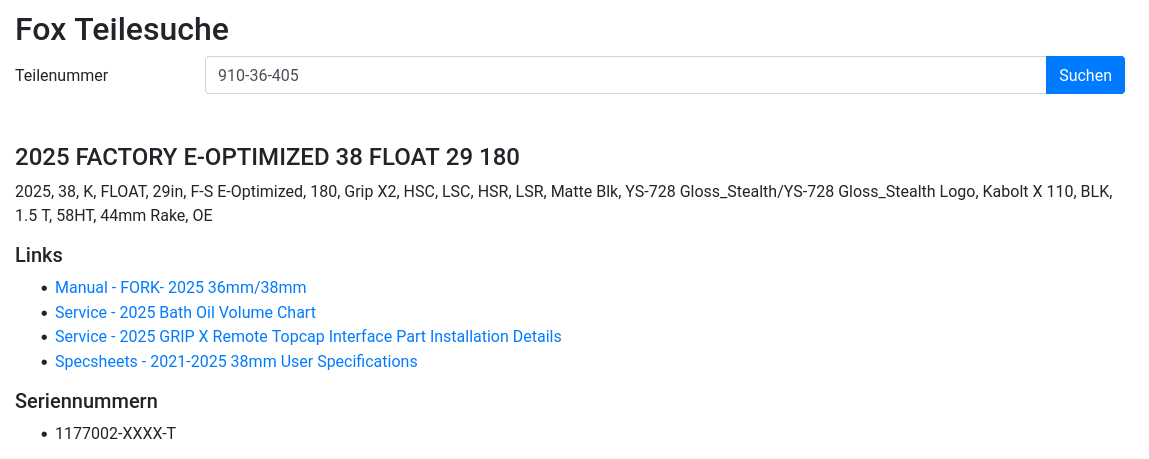Open the 38mm User Specifications specsheet link
1149x459 pixels.
pos(236,361)
